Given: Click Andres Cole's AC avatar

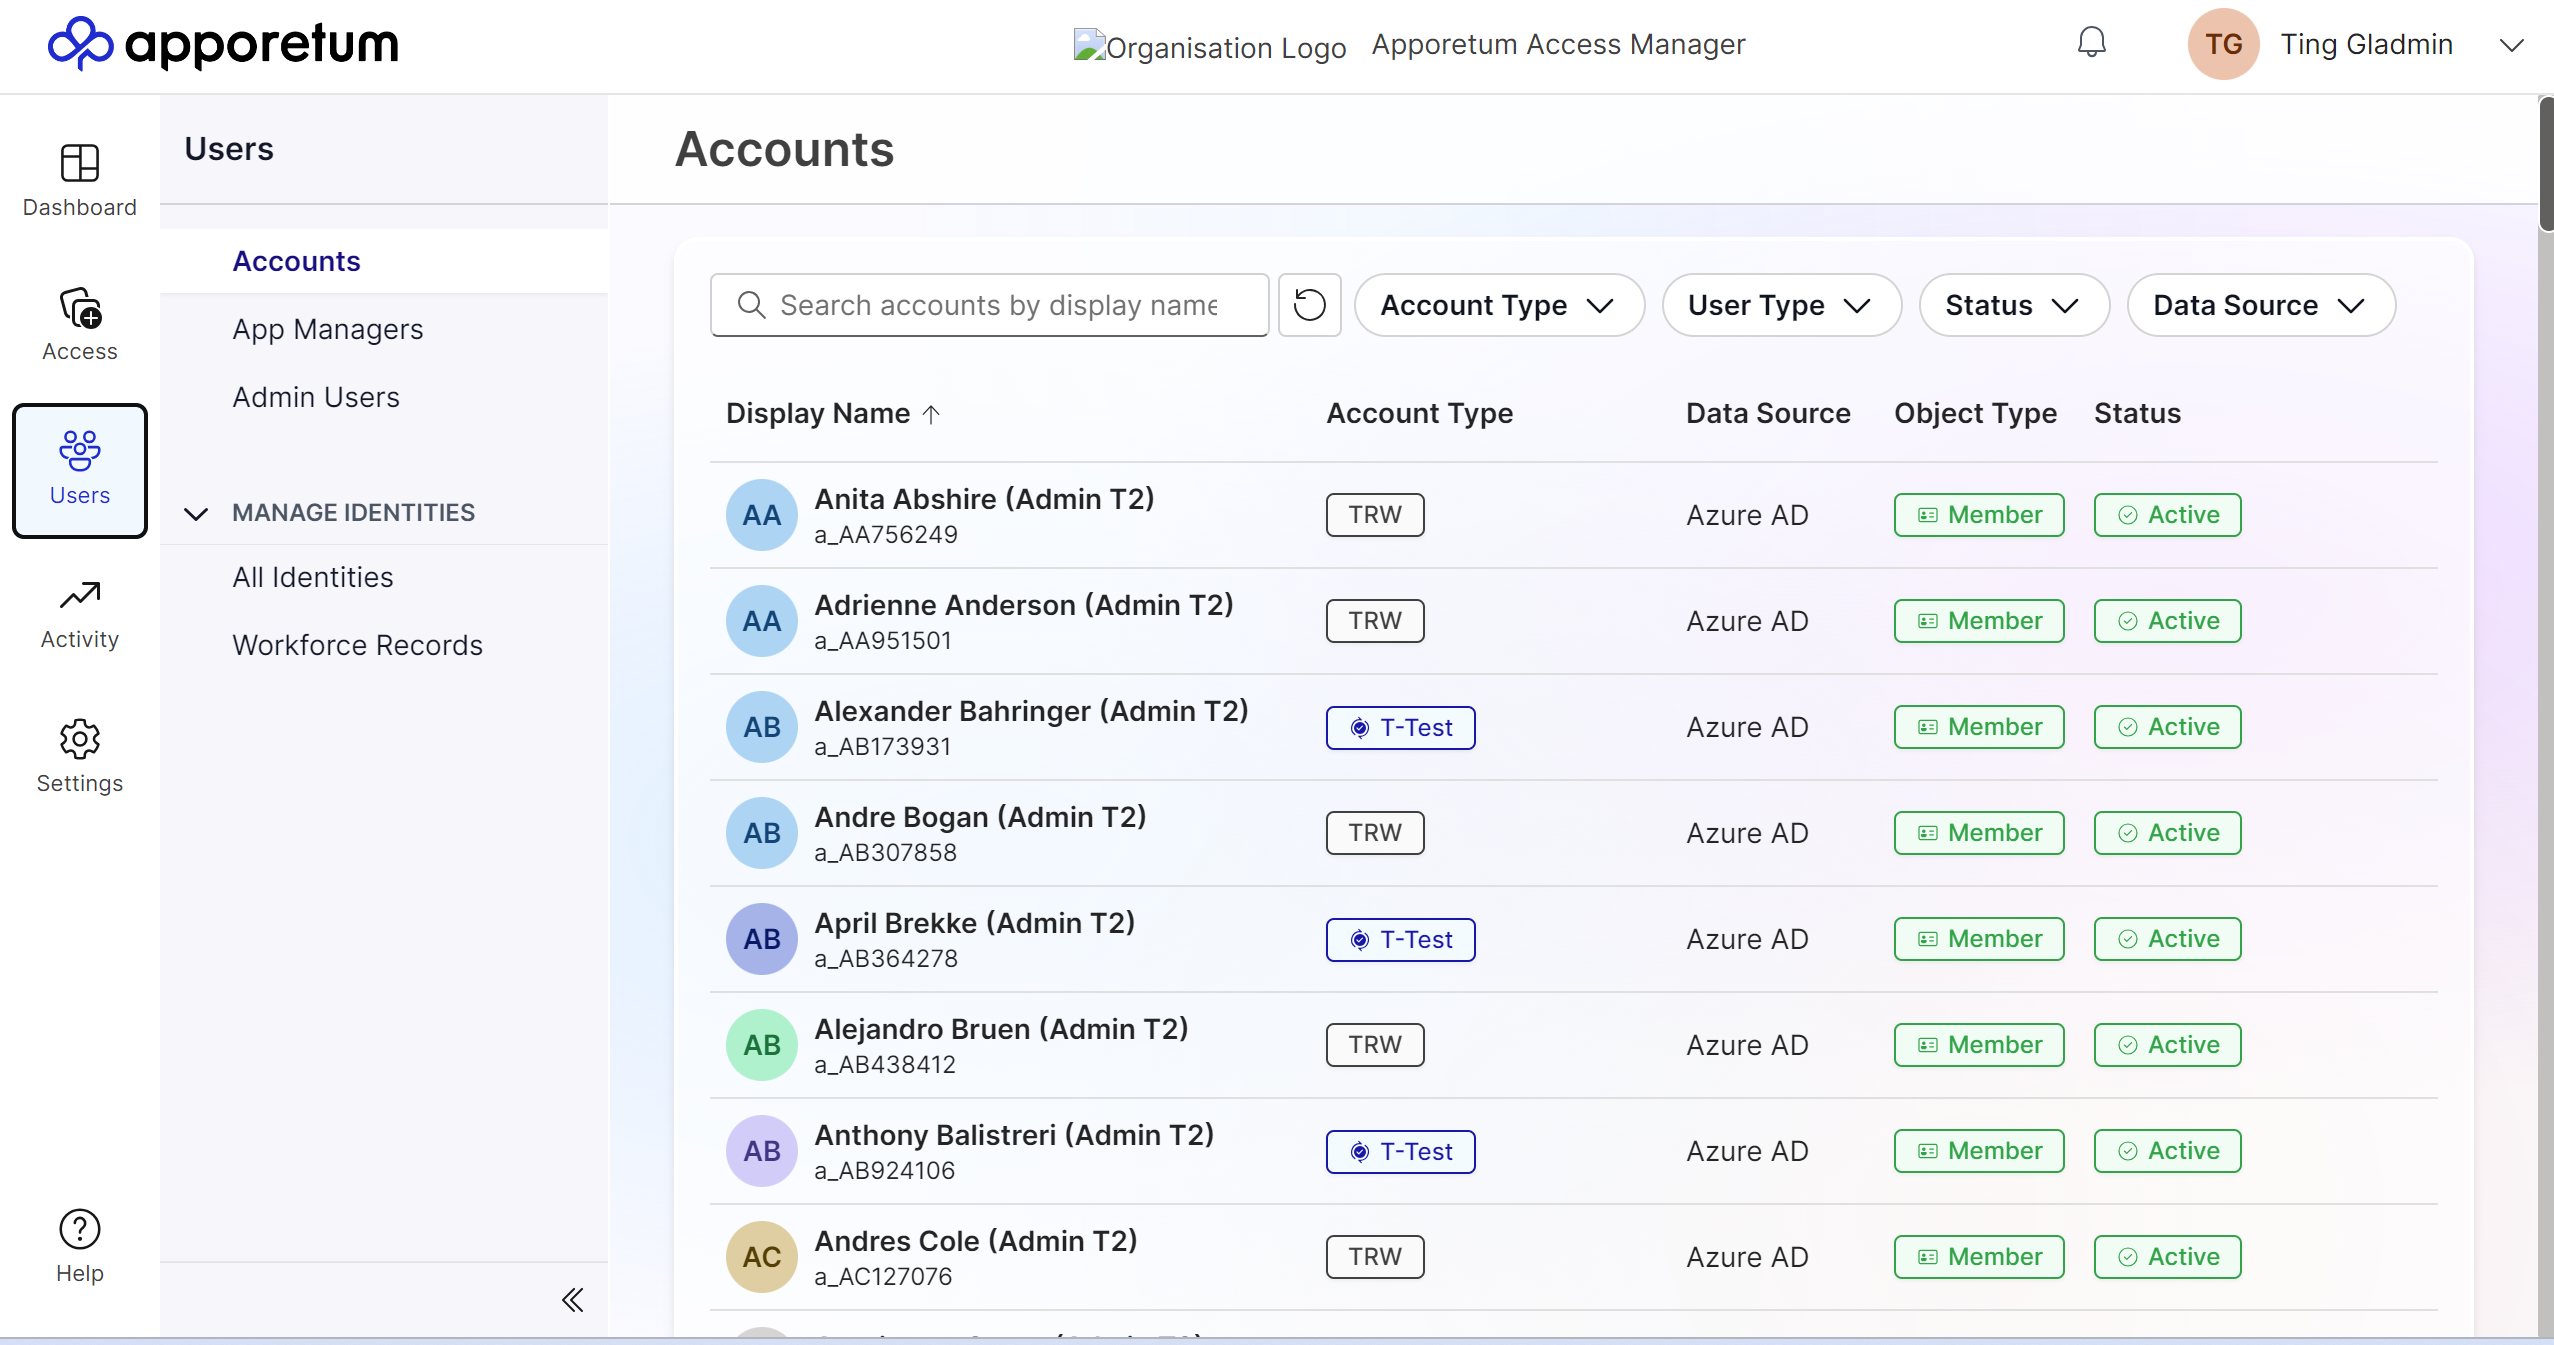Looking at the screenshot, I should tap(762, 1257).
